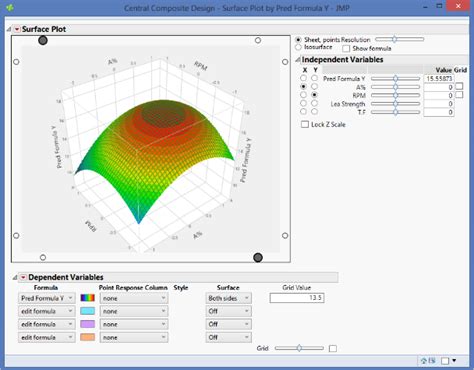Click the RPM value slider
The height and width of the screenshot is (370, 474).
point(395,95)
